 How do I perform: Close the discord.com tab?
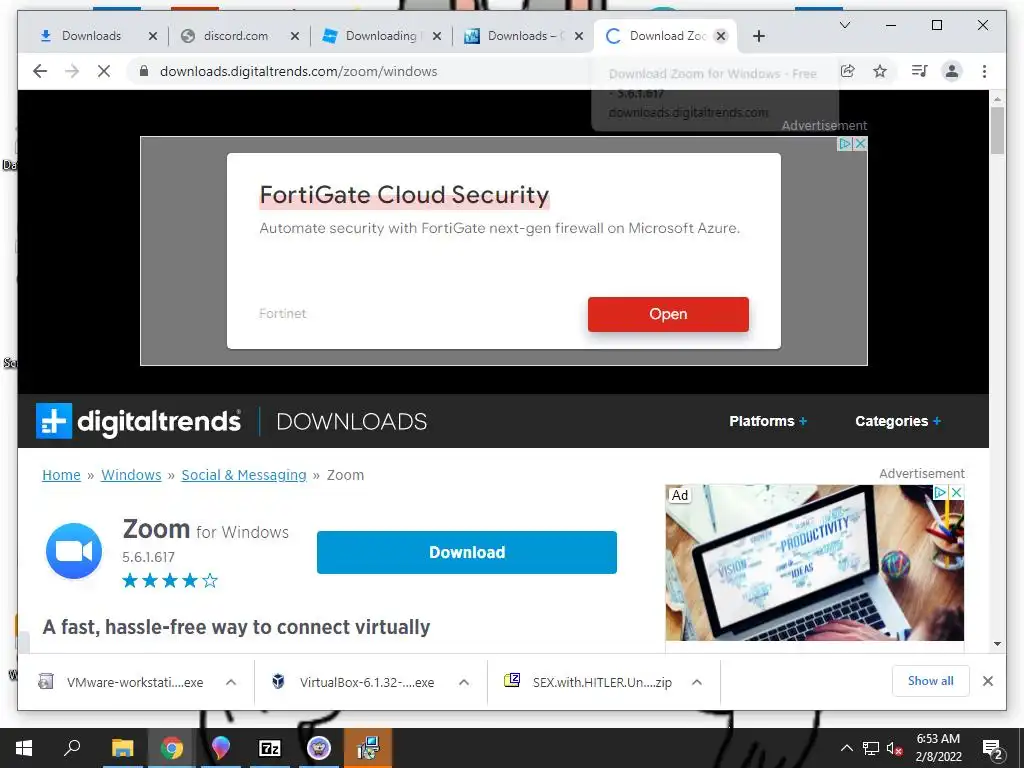(x=295, y=36)
